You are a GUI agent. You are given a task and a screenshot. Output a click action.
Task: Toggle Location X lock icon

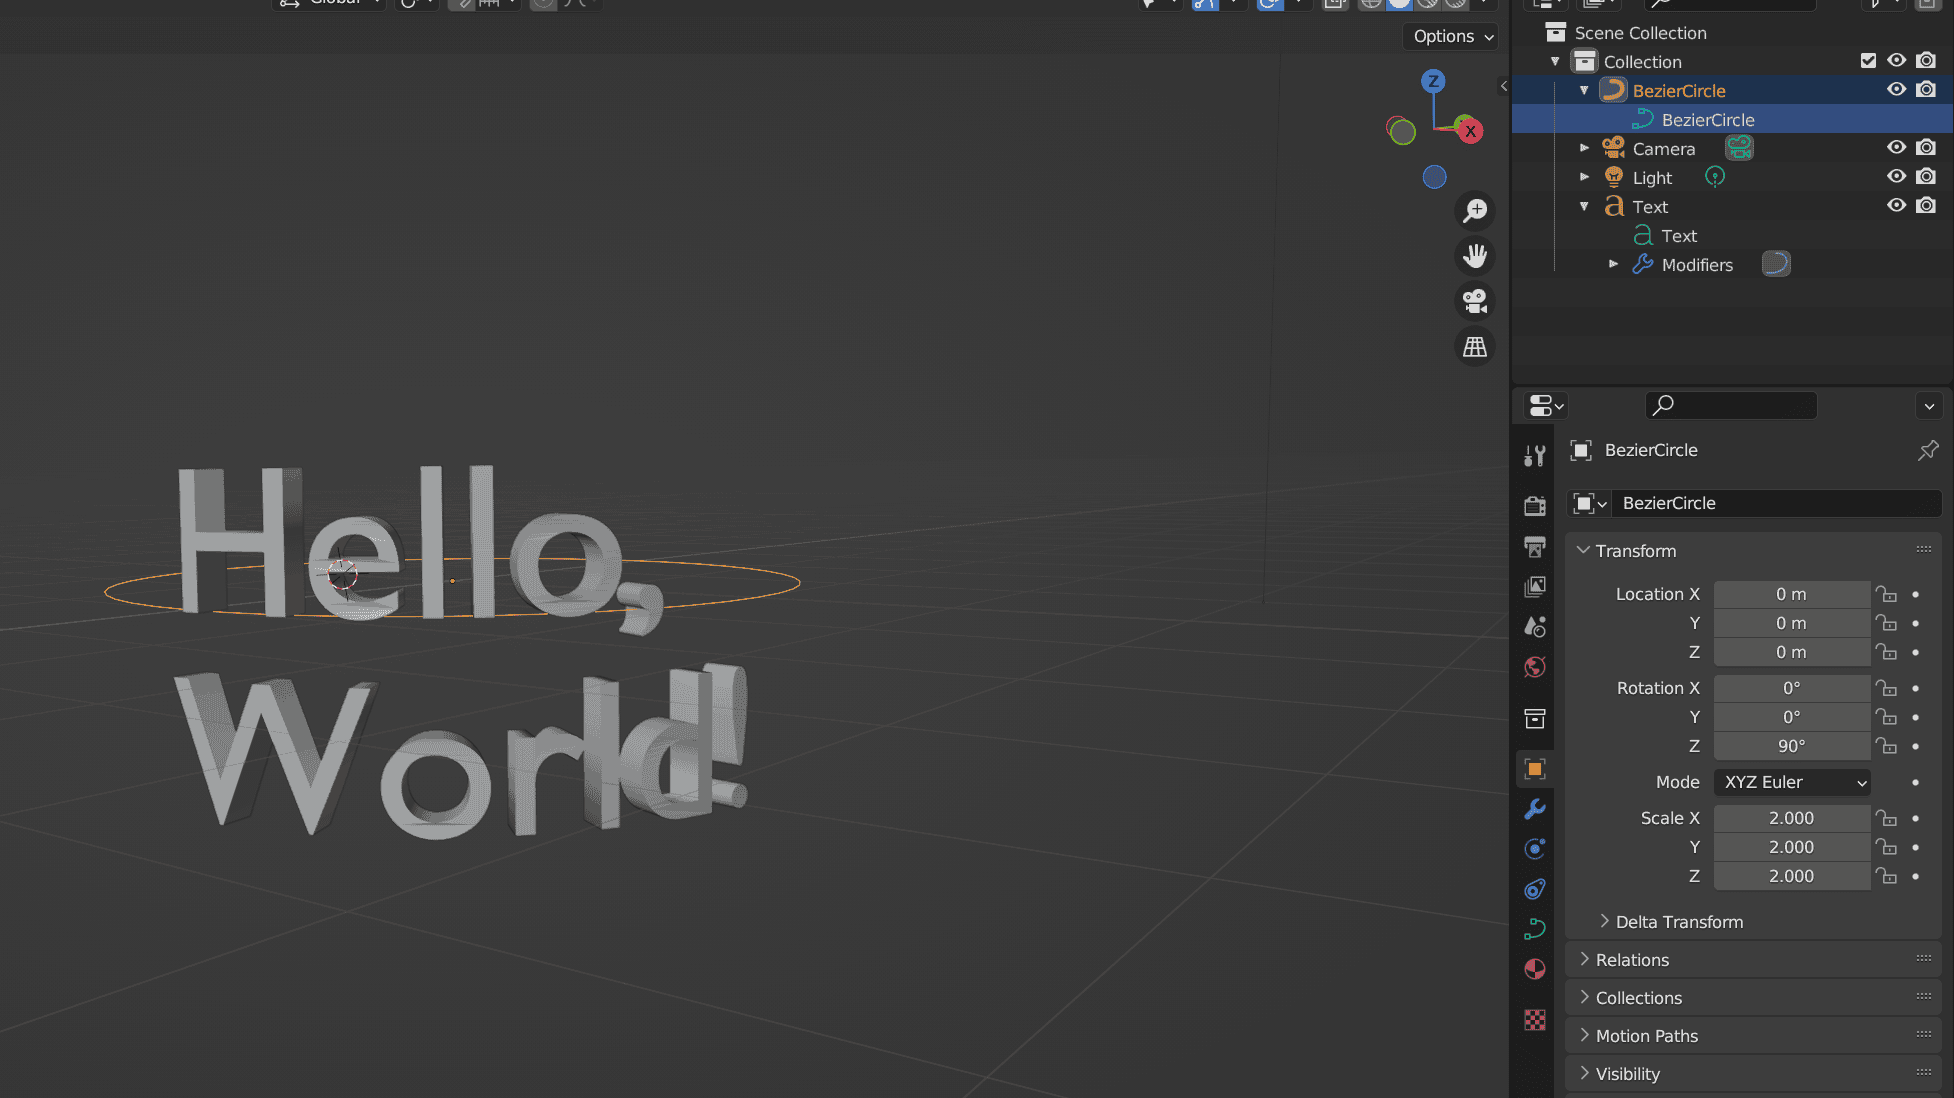point(1886,594)
